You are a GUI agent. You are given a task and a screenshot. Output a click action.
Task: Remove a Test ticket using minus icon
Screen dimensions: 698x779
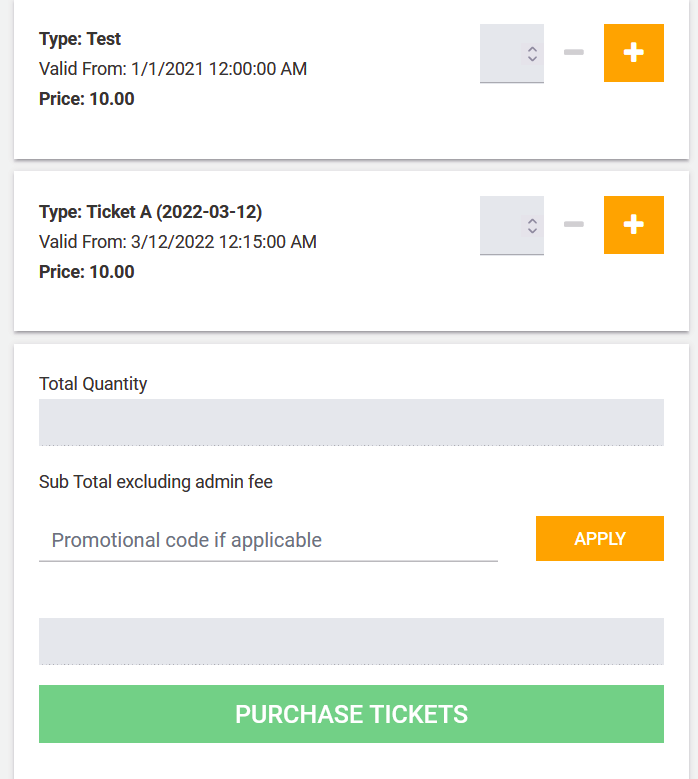pyautogui.click(x=574, y=52)
